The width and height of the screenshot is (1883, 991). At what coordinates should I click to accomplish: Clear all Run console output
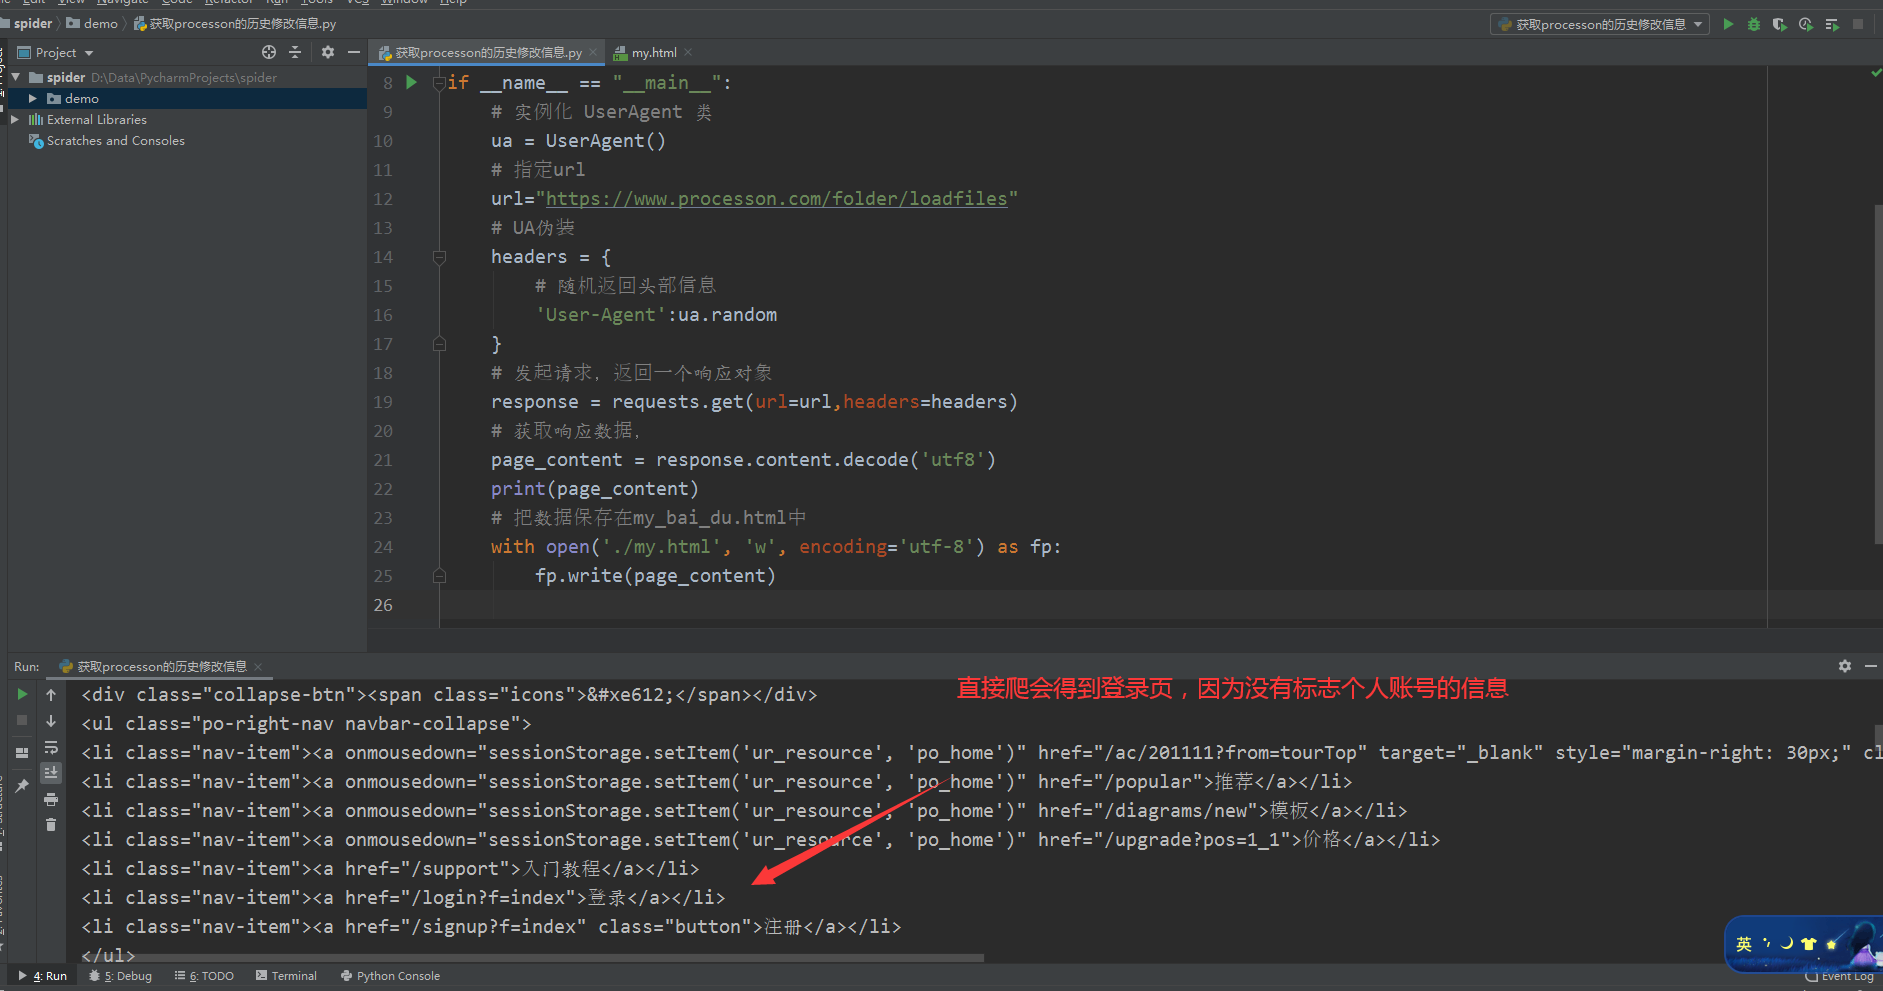tap(51, 825)
